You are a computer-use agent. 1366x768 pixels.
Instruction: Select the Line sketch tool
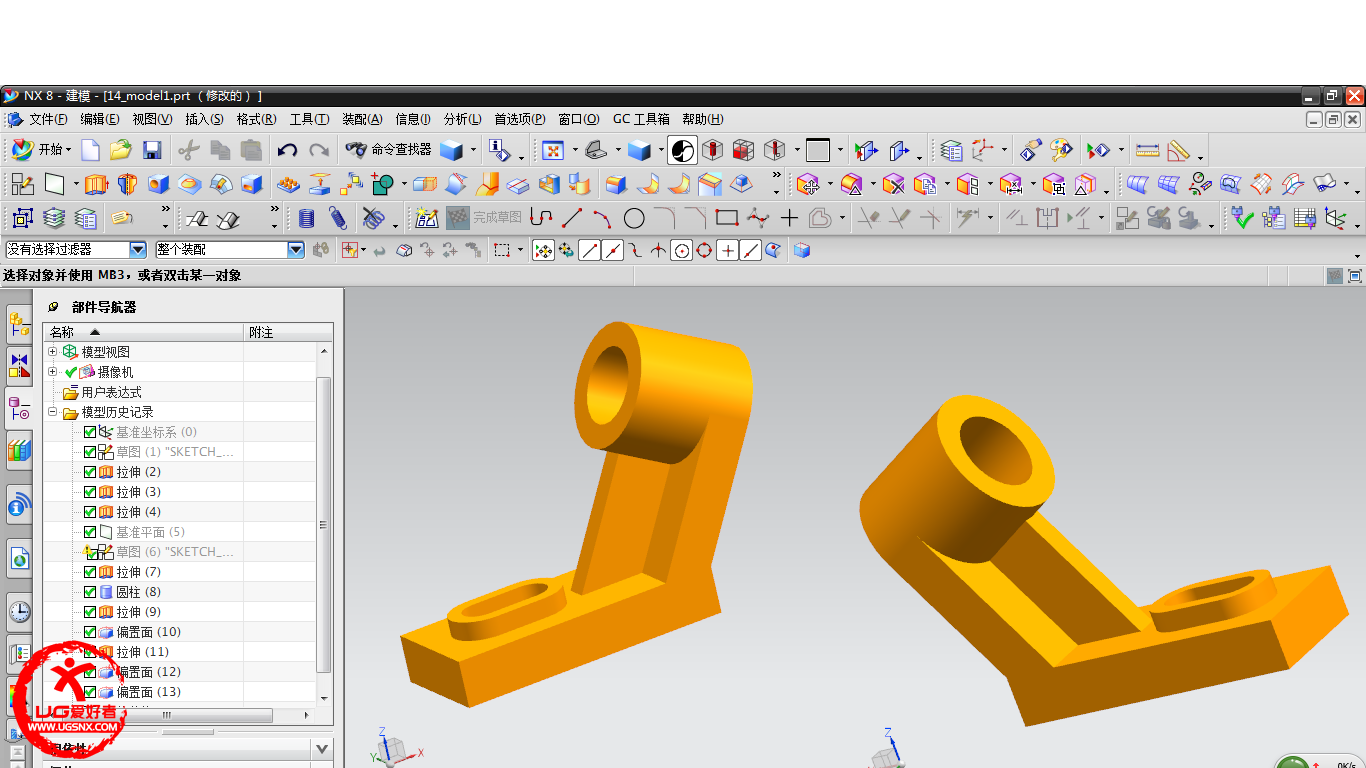pyautogui.click(x=572, y=217)
